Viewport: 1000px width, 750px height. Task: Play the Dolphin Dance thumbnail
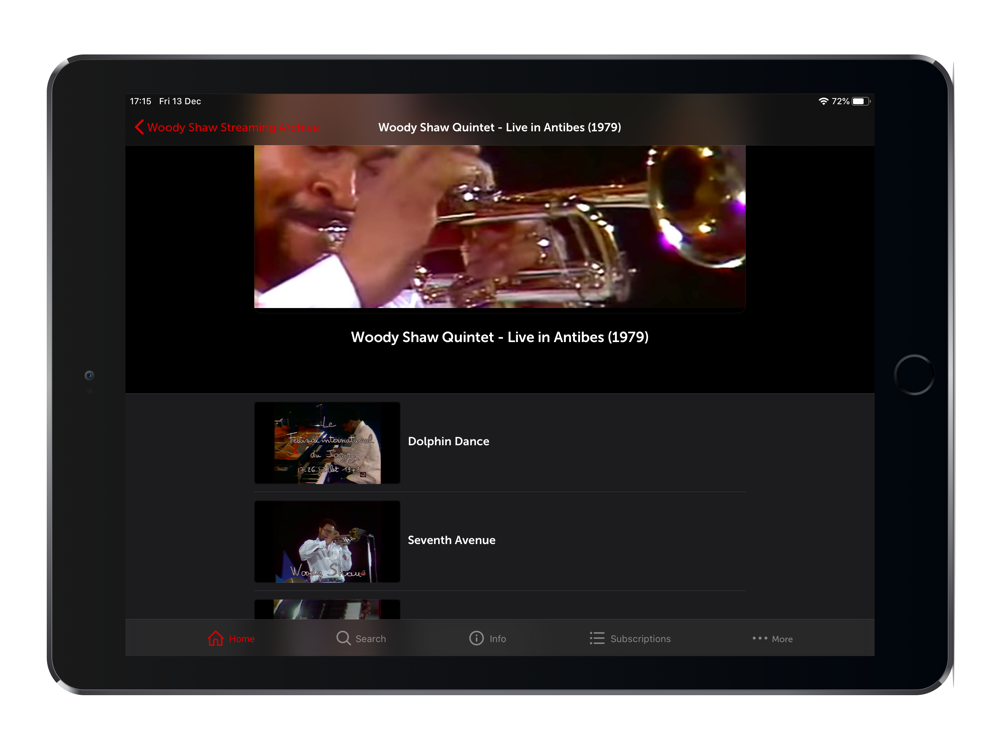click(x=327, y=443)
